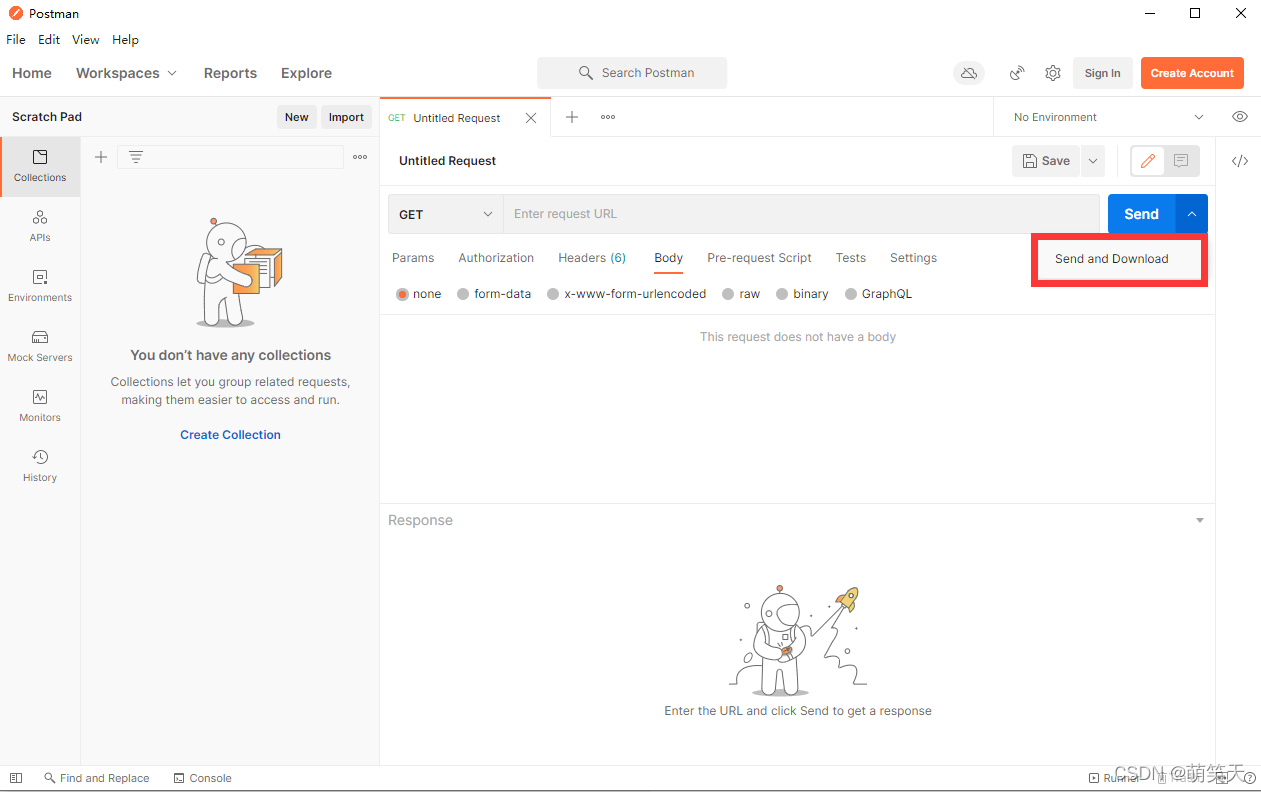
Task: Expand the Save button dropdown arrow
Action: [1092, 161]
